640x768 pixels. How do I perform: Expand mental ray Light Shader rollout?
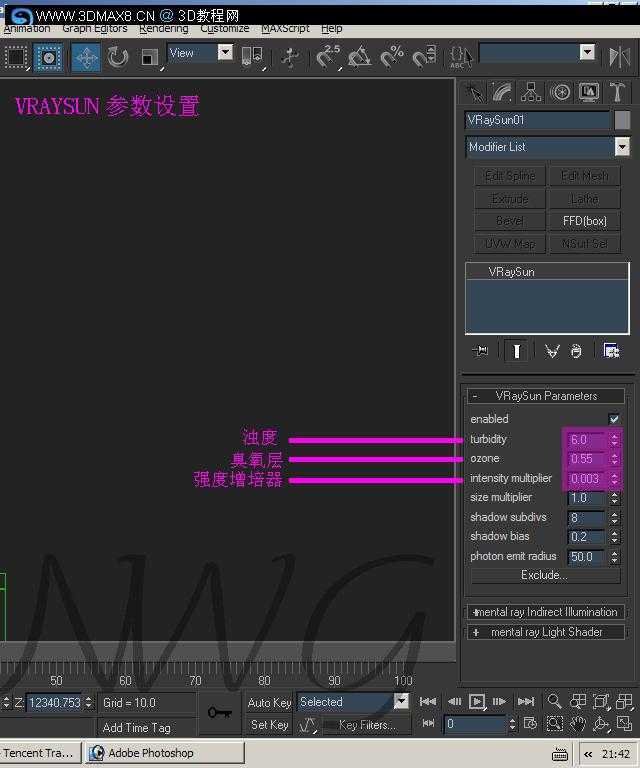546,632
